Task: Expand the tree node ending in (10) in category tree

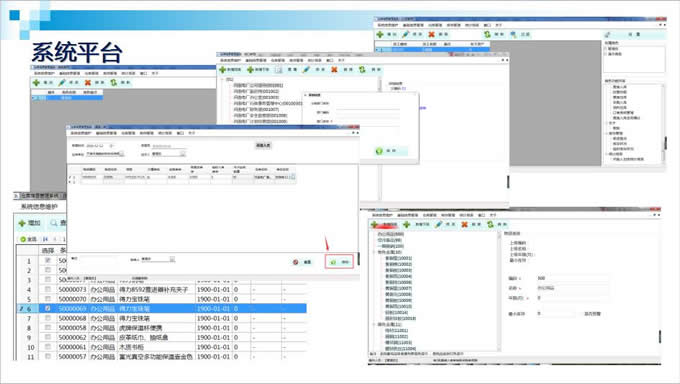Action: tap(374, 252)
